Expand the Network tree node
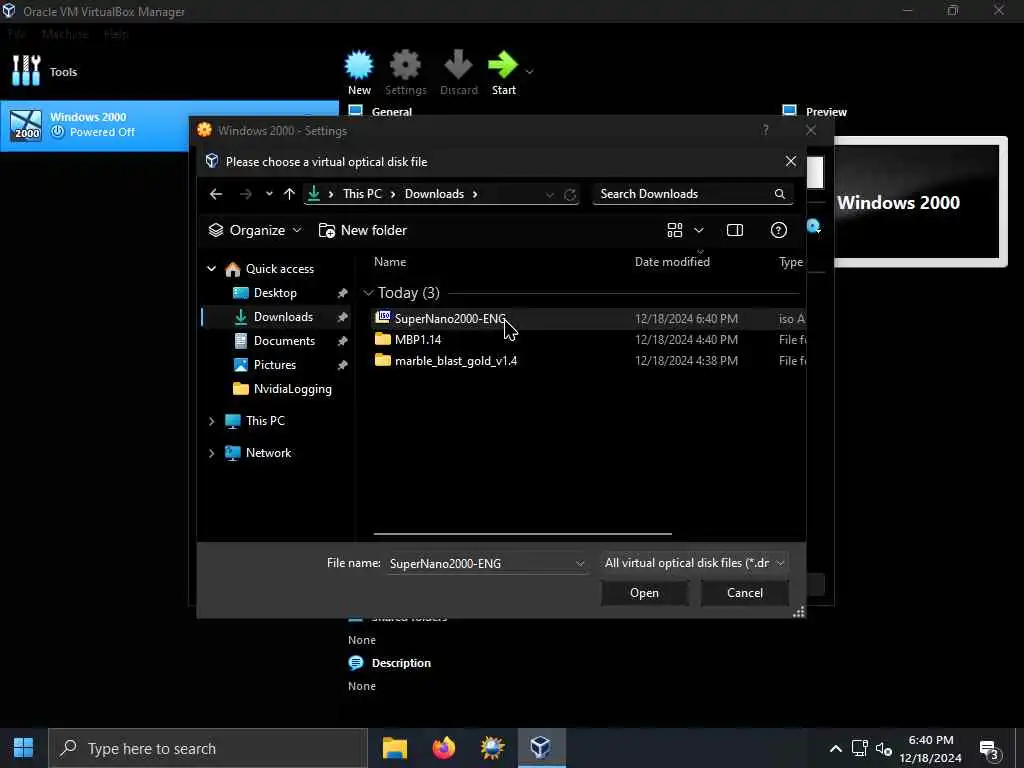 (x=212, y=453)
